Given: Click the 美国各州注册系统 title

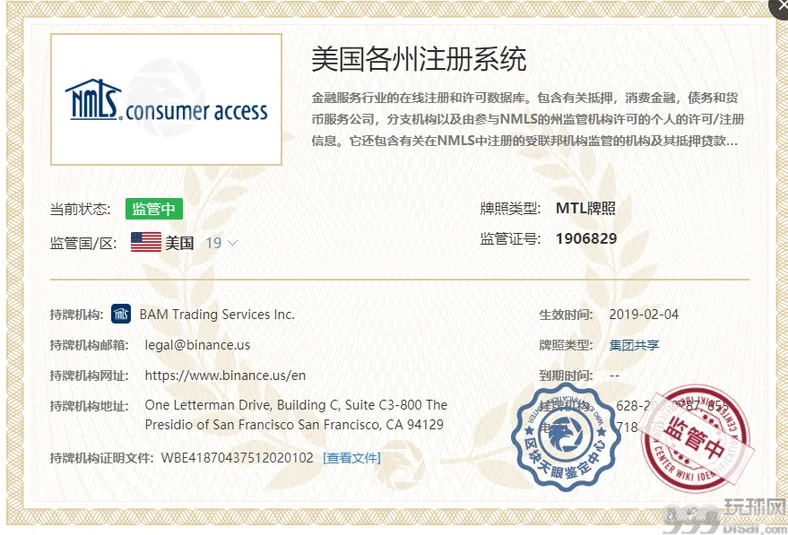Looking at the screenshot, I should click(x=419, y=59).
